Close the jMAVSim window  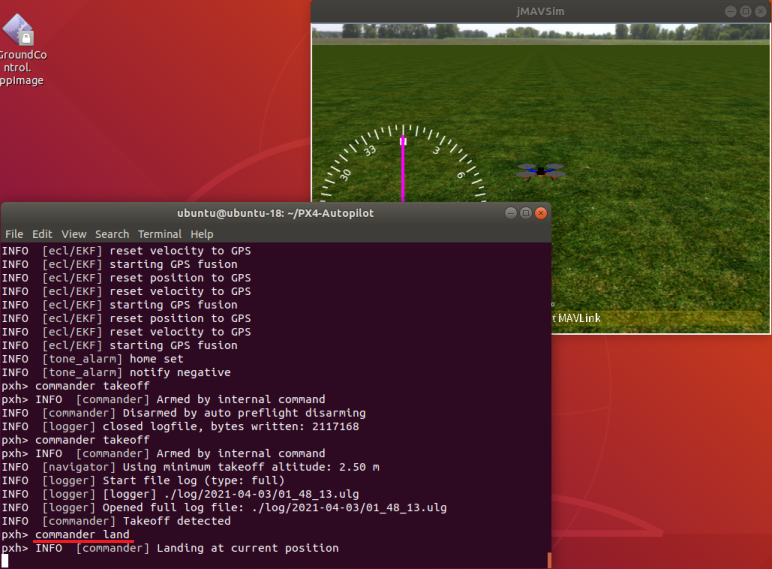coord(760,11)
